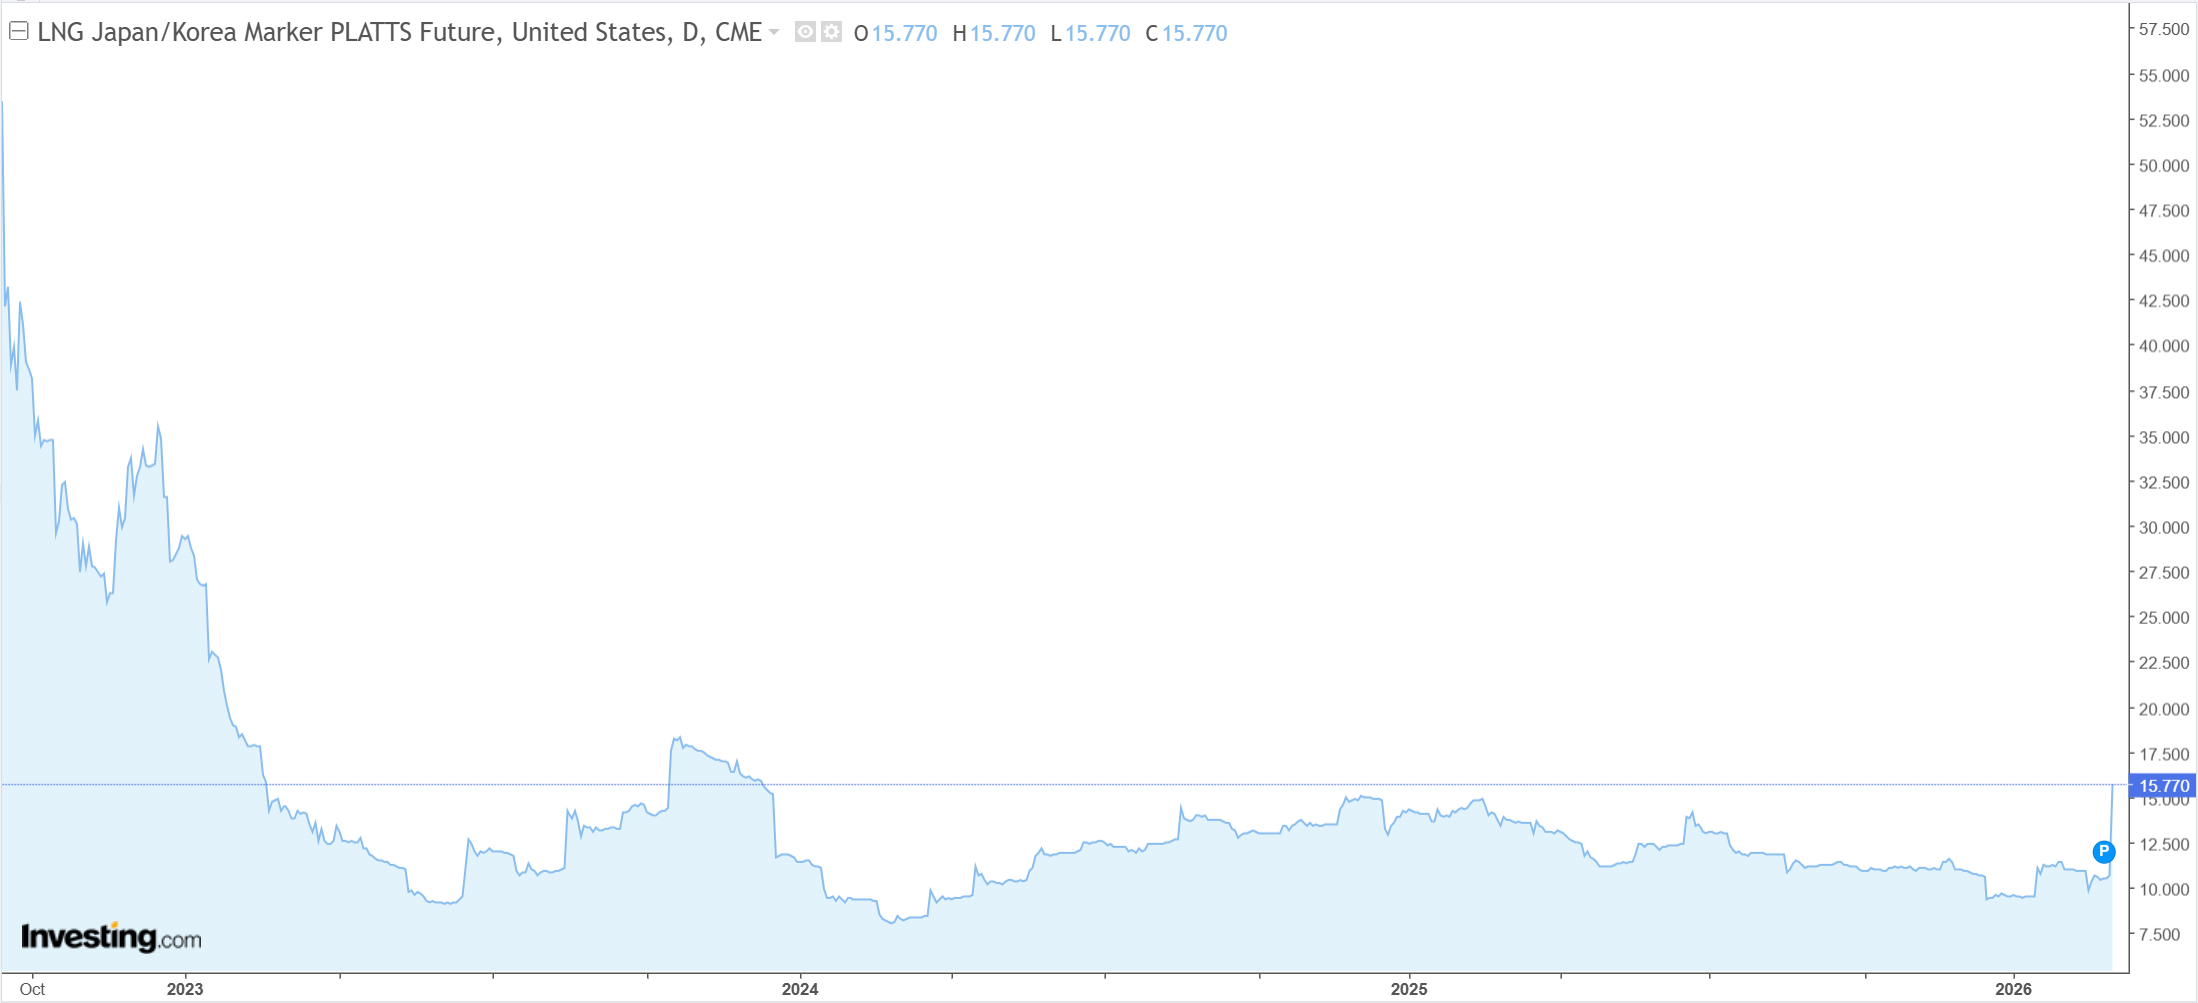The width and height of the screenshot is (2198, 1003).
Task: Click the blue P marker on the chart
Action: click(2104, 852)
